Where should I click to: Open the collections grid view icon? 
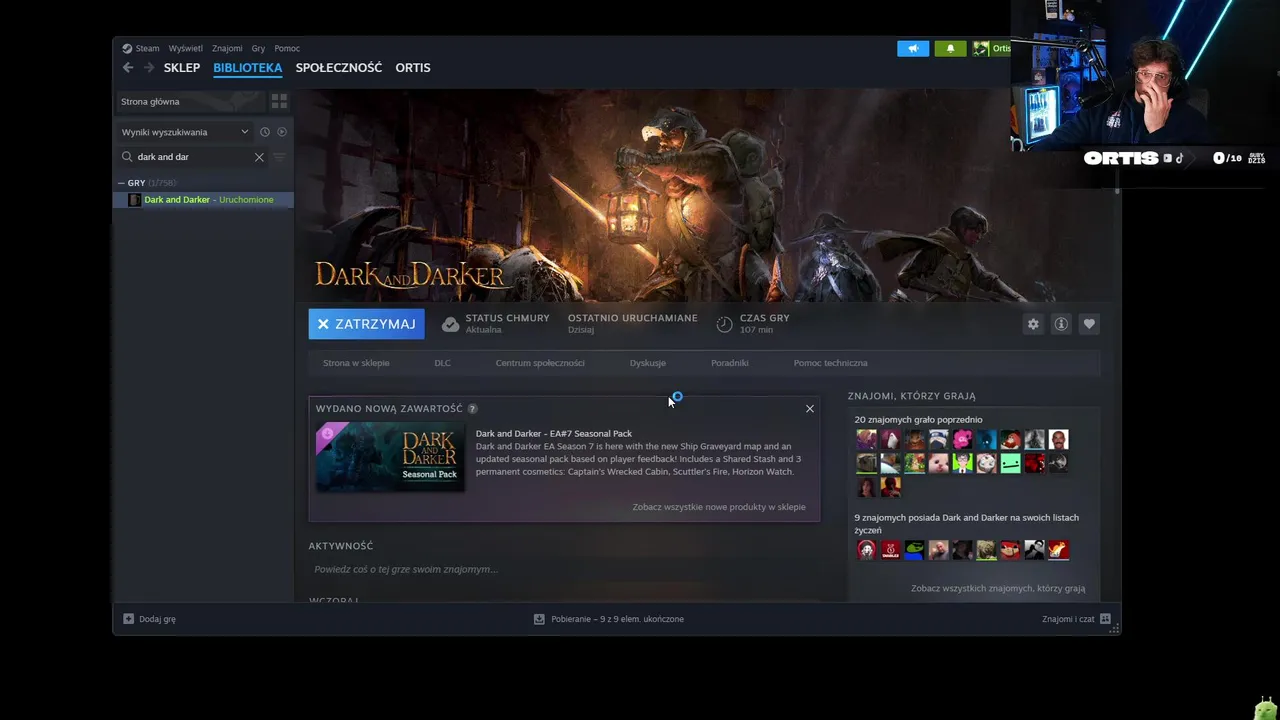pos(279,101)
